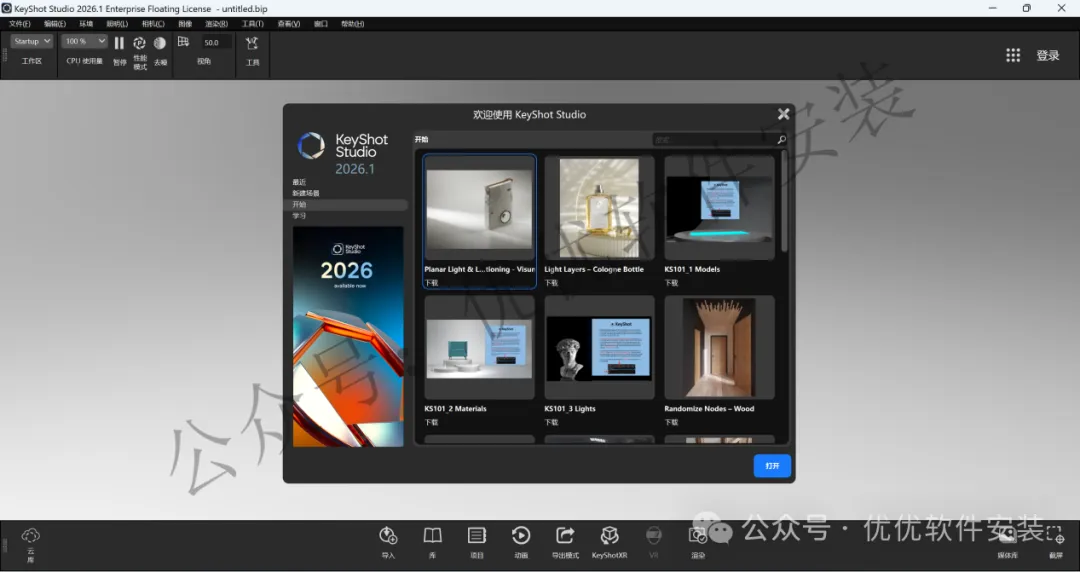Select the Planar Light thumbnail
This screenshot has height=572, width=1080.
(479, 207)
